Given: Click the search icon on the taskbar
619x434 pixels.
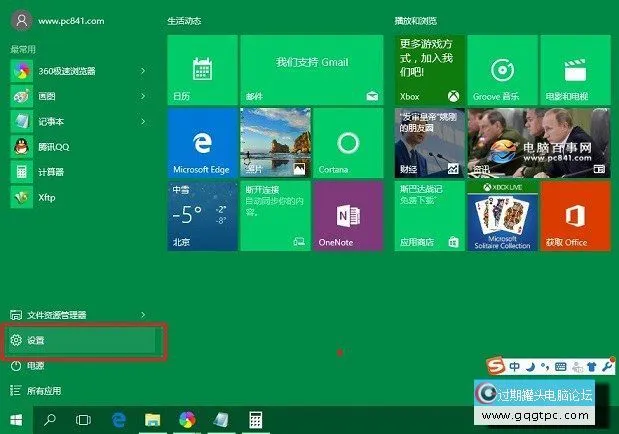Looking at the screenshot, I should pos(50,419).
